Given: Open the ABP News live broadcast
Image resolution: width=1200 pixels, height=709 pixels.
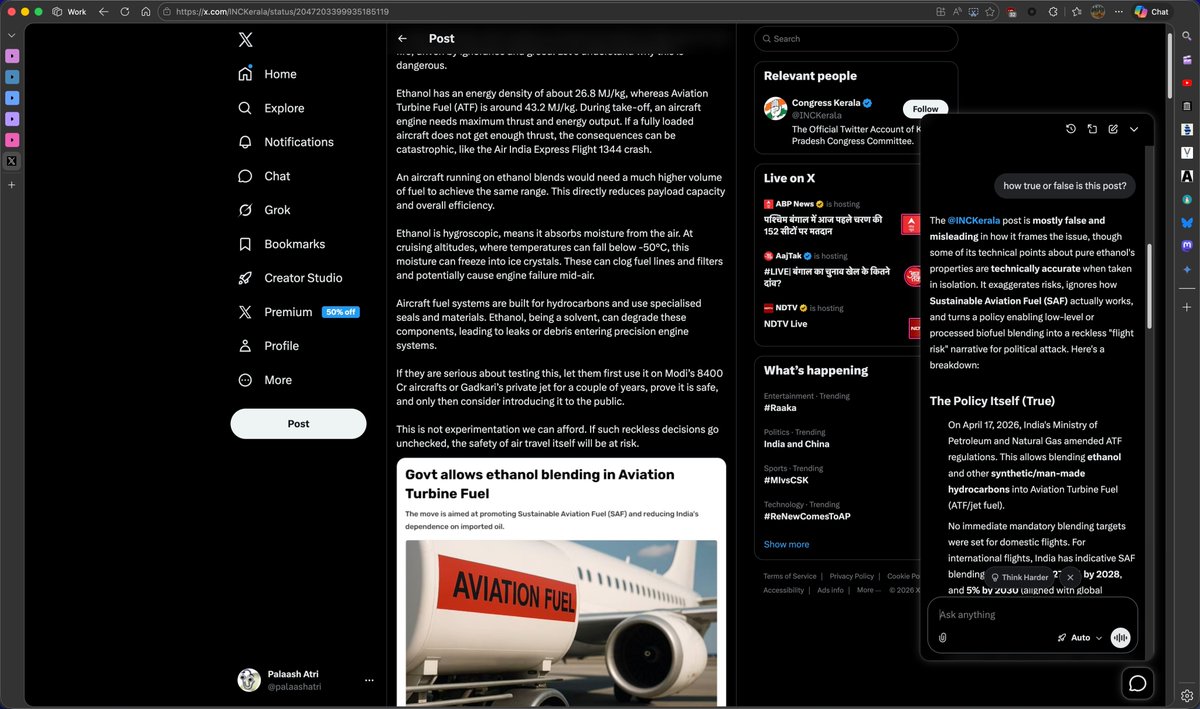Looking at the screenshot, I should [841, 218].
